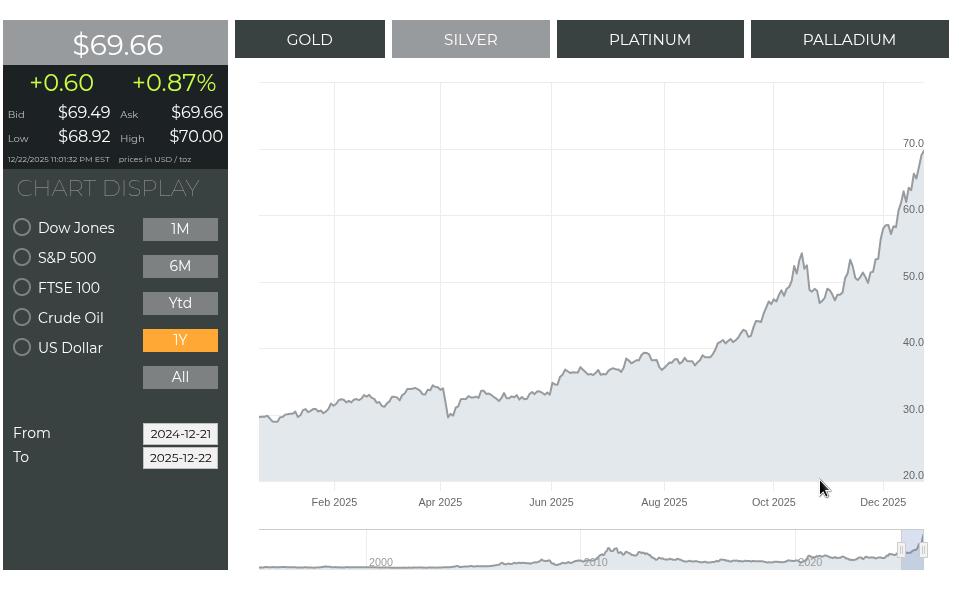
Task: Show the Ytd chart range
Action: tap(180, 304)
